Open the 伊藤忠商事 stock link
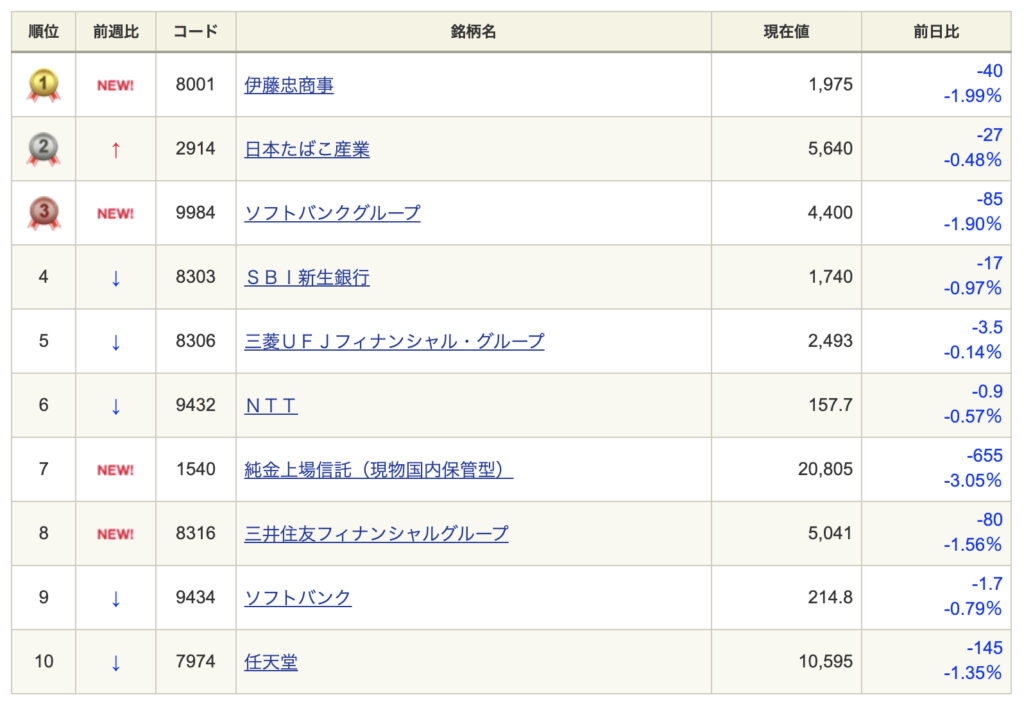The height and width of the screenshot is (704, 1024). coord(289,86)
